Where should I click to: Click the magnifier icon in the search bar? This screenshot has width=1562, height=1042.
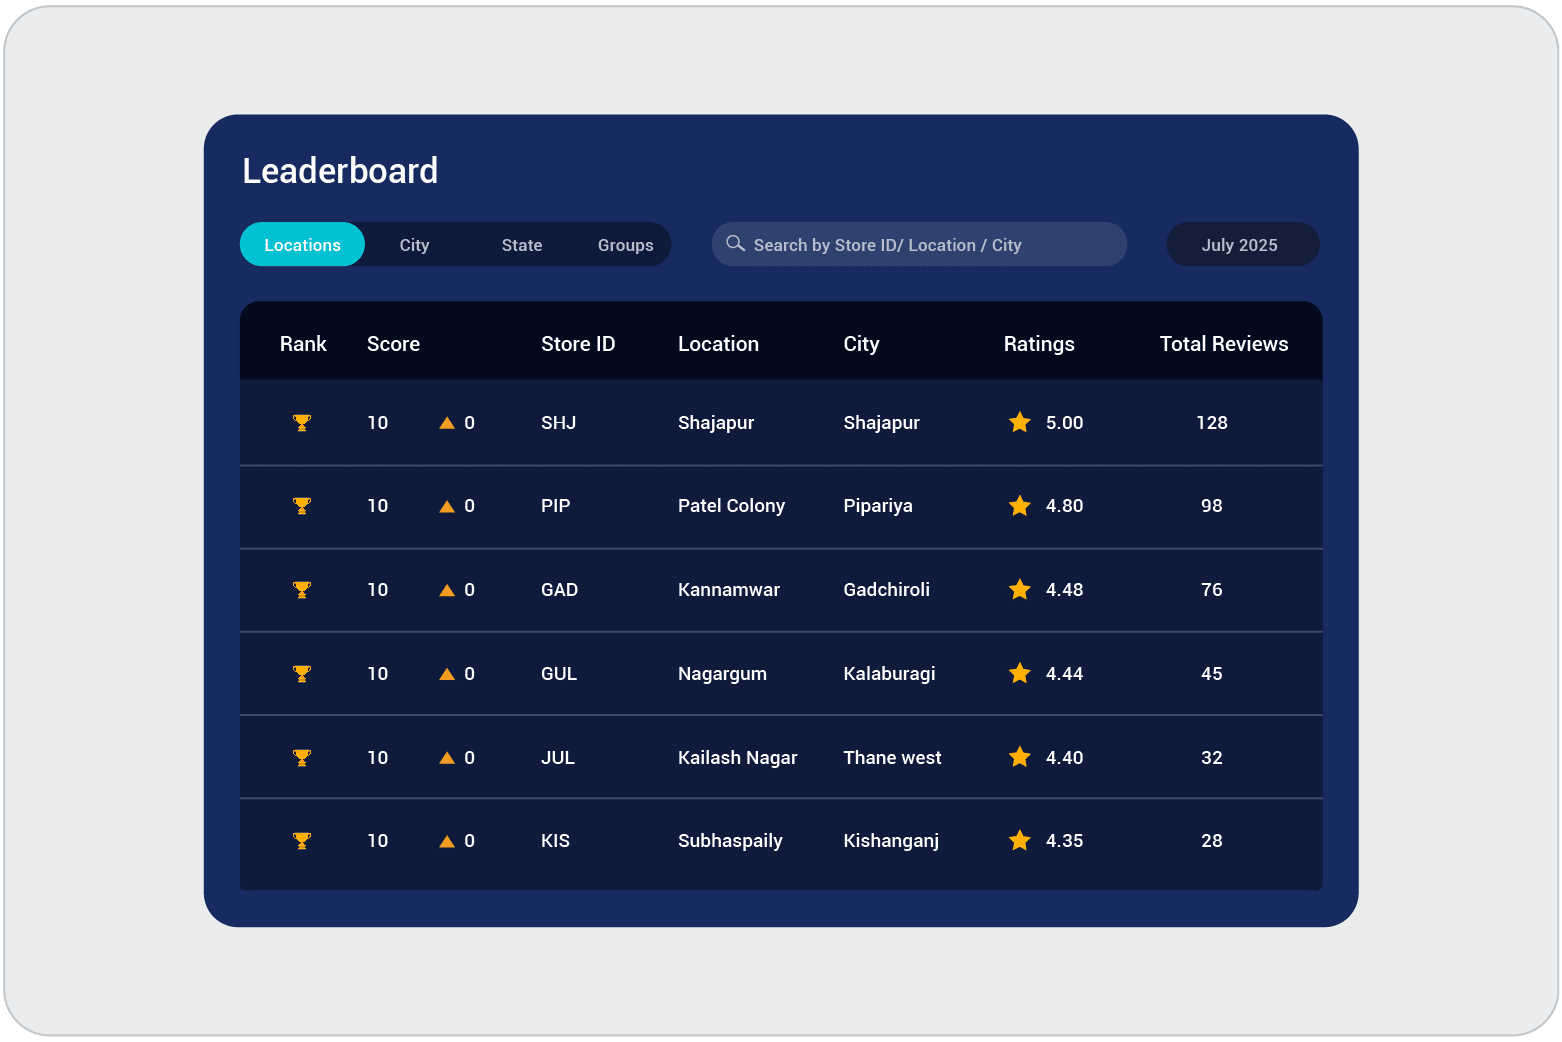pyautogui.click(x=735, y=244)
